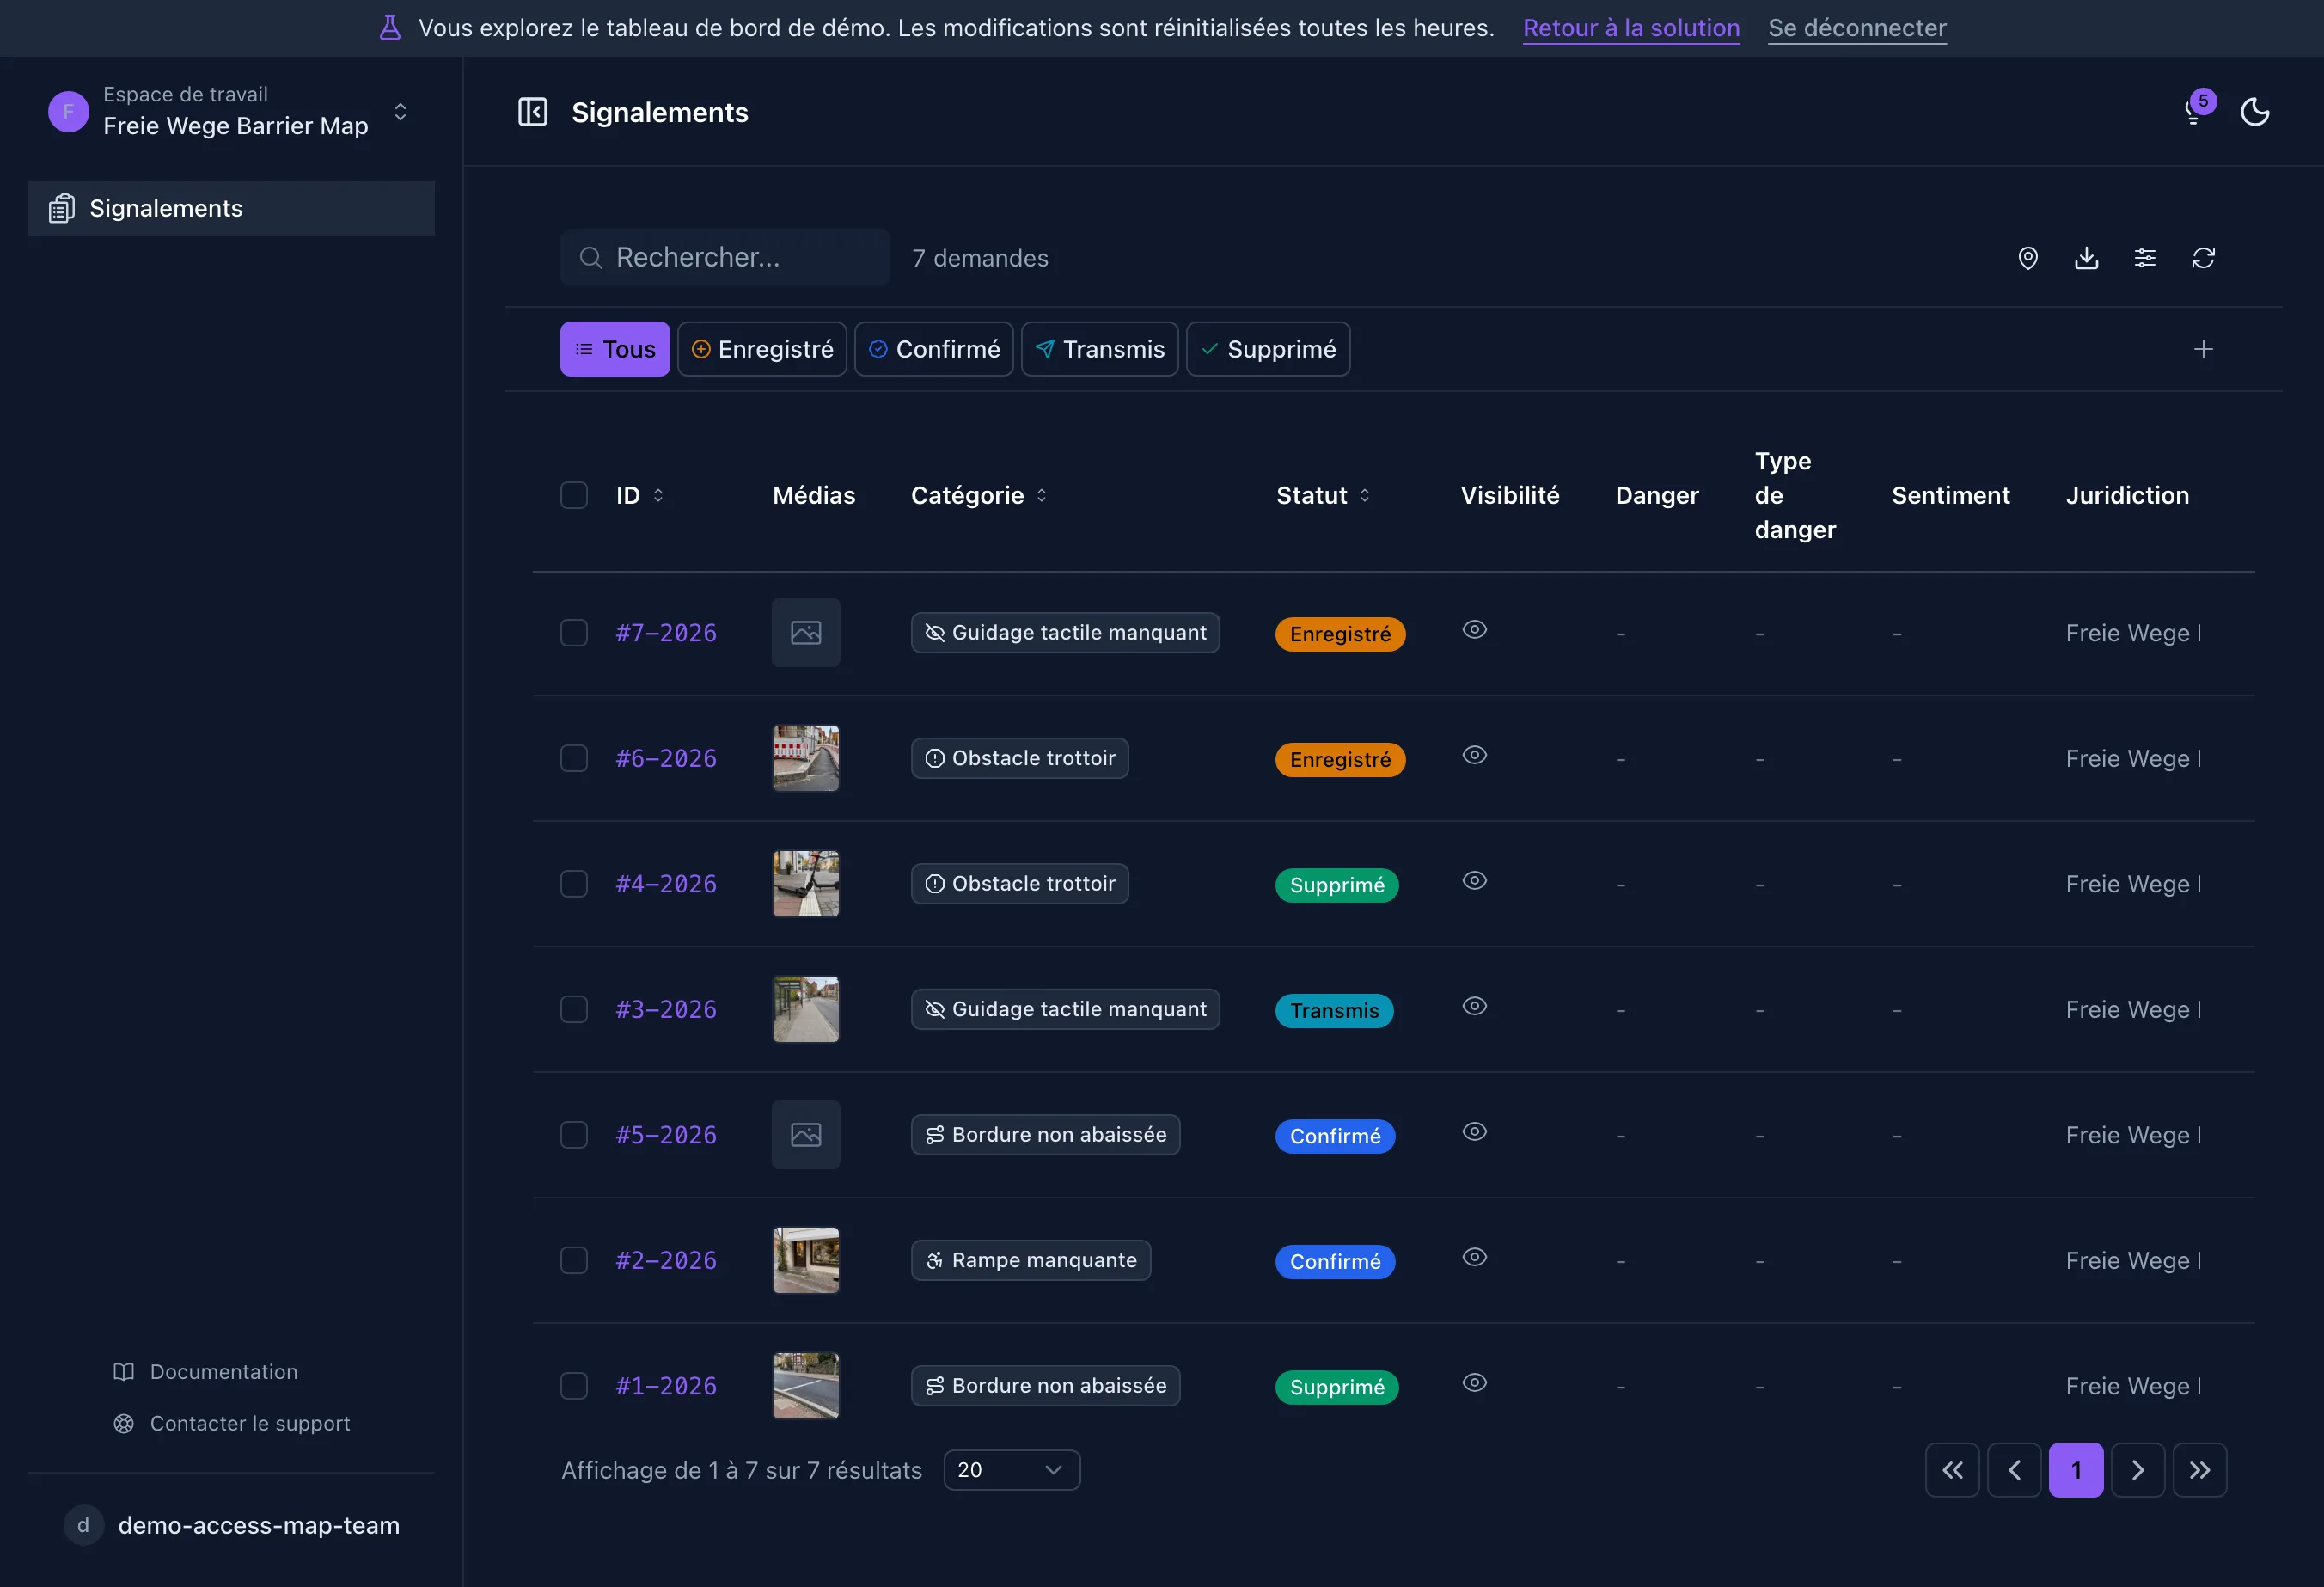The height and width of the screenshot is (1587, 2324).
Task: Select the Tous tab
Action: click(x=615, y=349)
